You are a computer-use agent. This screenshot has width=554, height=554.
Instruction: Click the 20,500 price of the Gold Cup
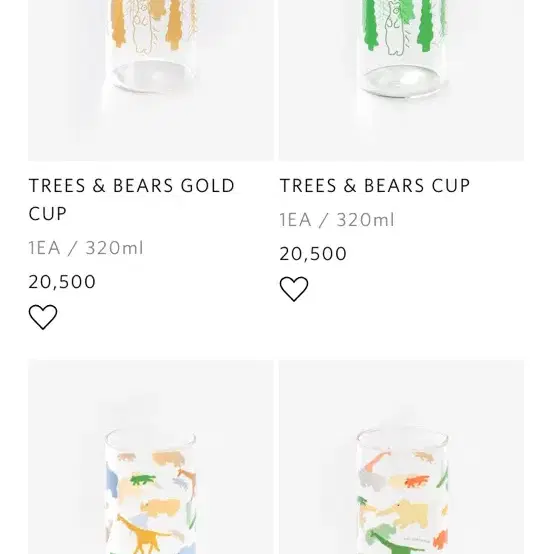[62, 282]
